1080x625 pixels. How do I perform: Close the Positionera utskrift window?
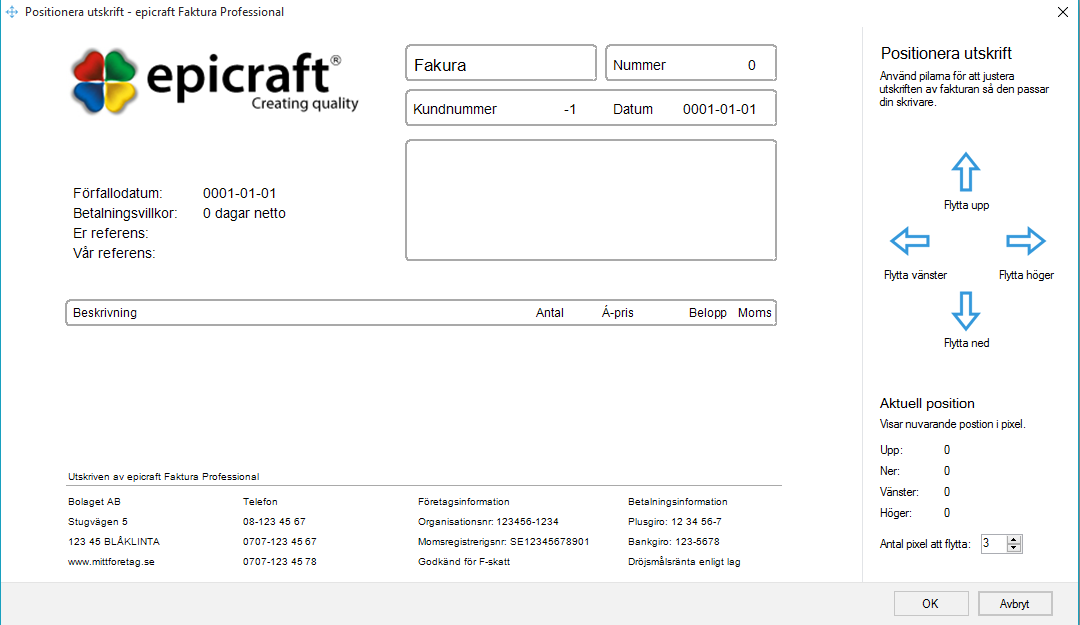point(1063,12)
